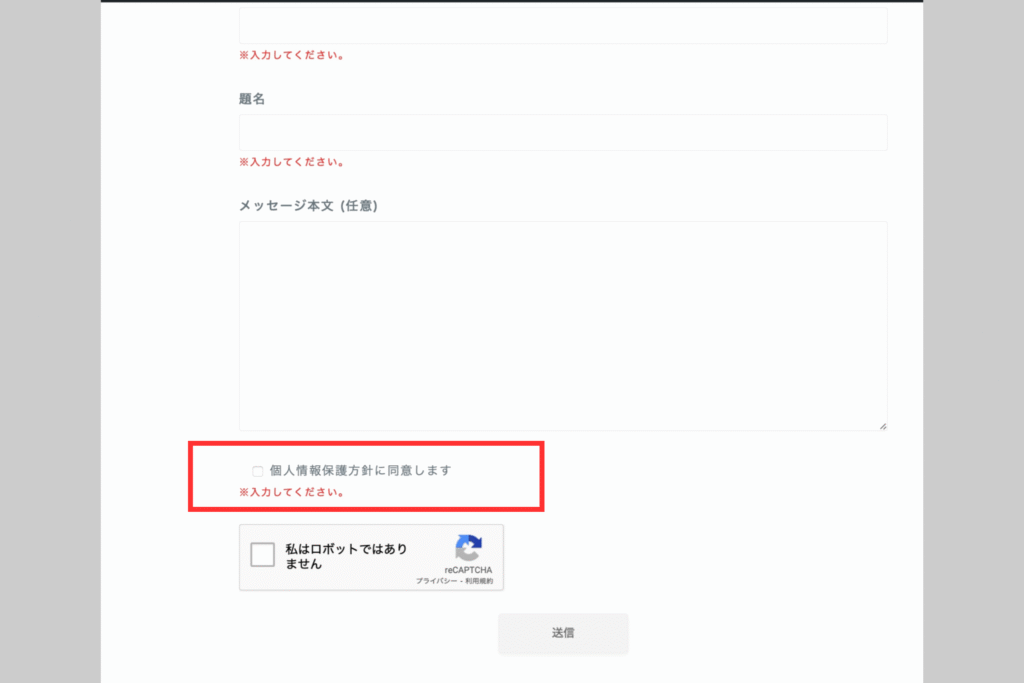This screenshot has height=683, width=1024.
Task: Open the reCAPTCHA 利用規約 link
Action: click(x=478, y=581)
